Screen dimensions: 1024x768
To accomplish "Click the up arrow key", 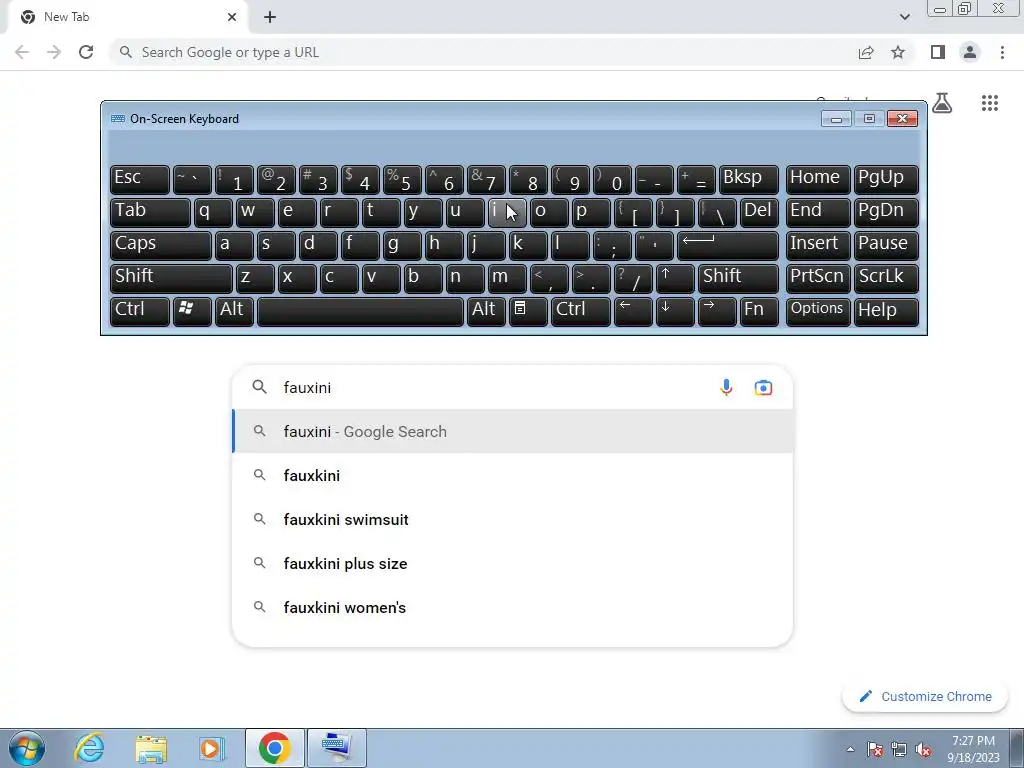I will coord(675,278).
